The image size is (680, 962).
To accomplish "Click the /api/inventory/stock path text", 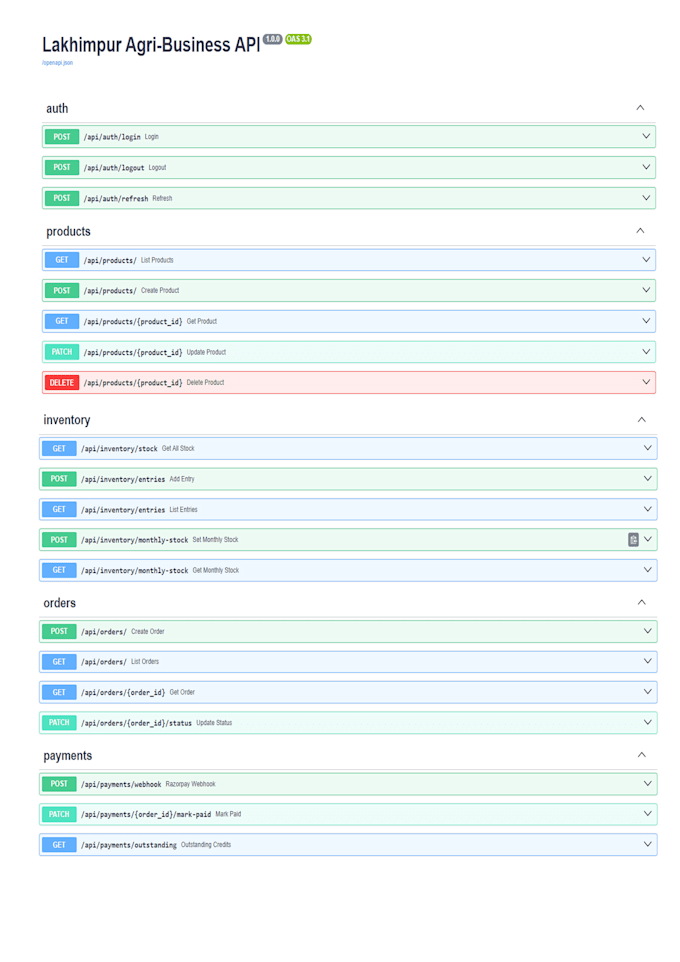I will (x=119, y=448).
